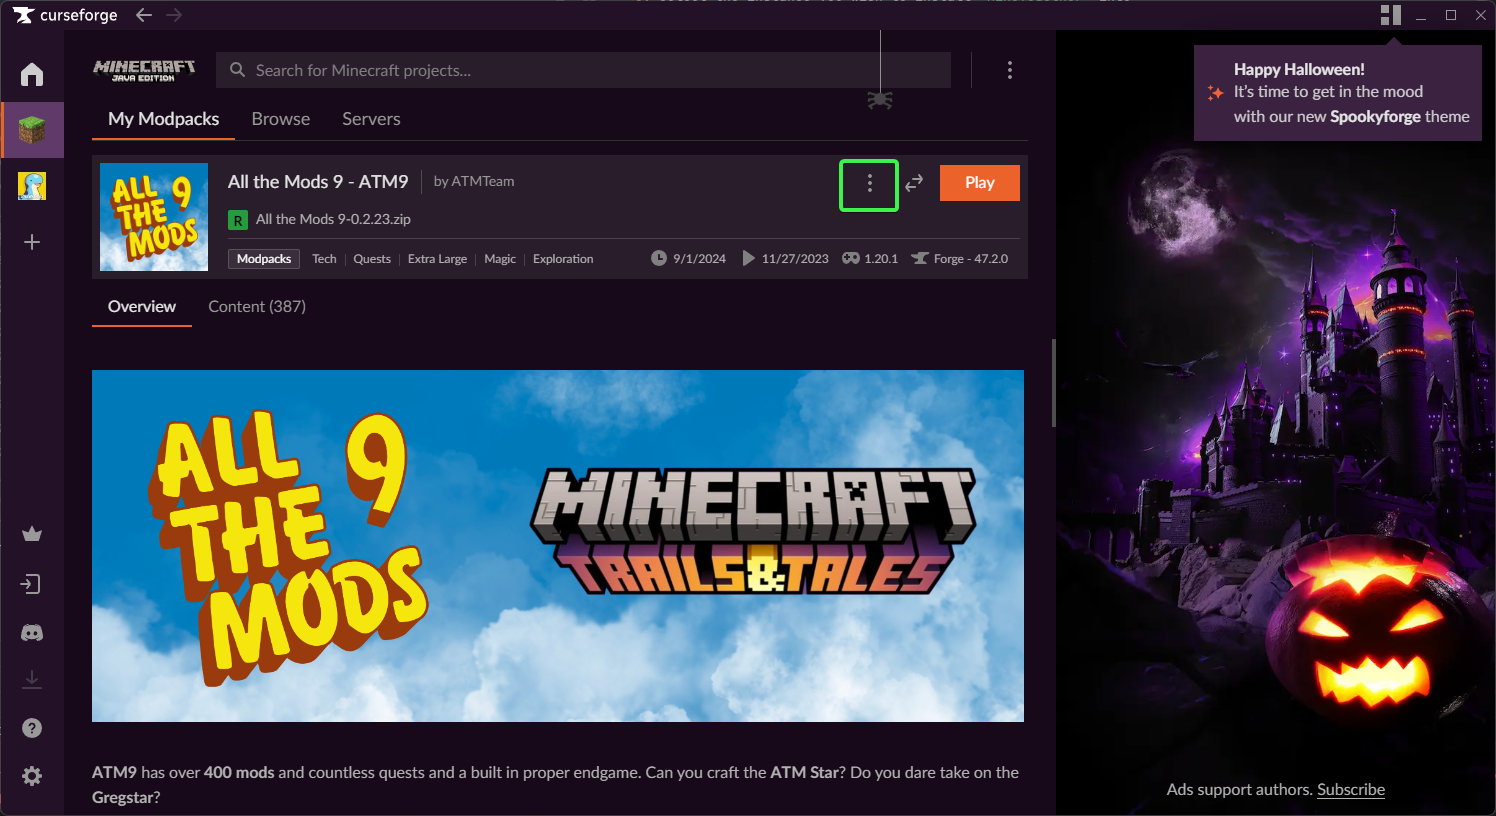1496x816 pixels.
Task: Click the sparkle icon in Halloween notice
Action: [1215, 93]
